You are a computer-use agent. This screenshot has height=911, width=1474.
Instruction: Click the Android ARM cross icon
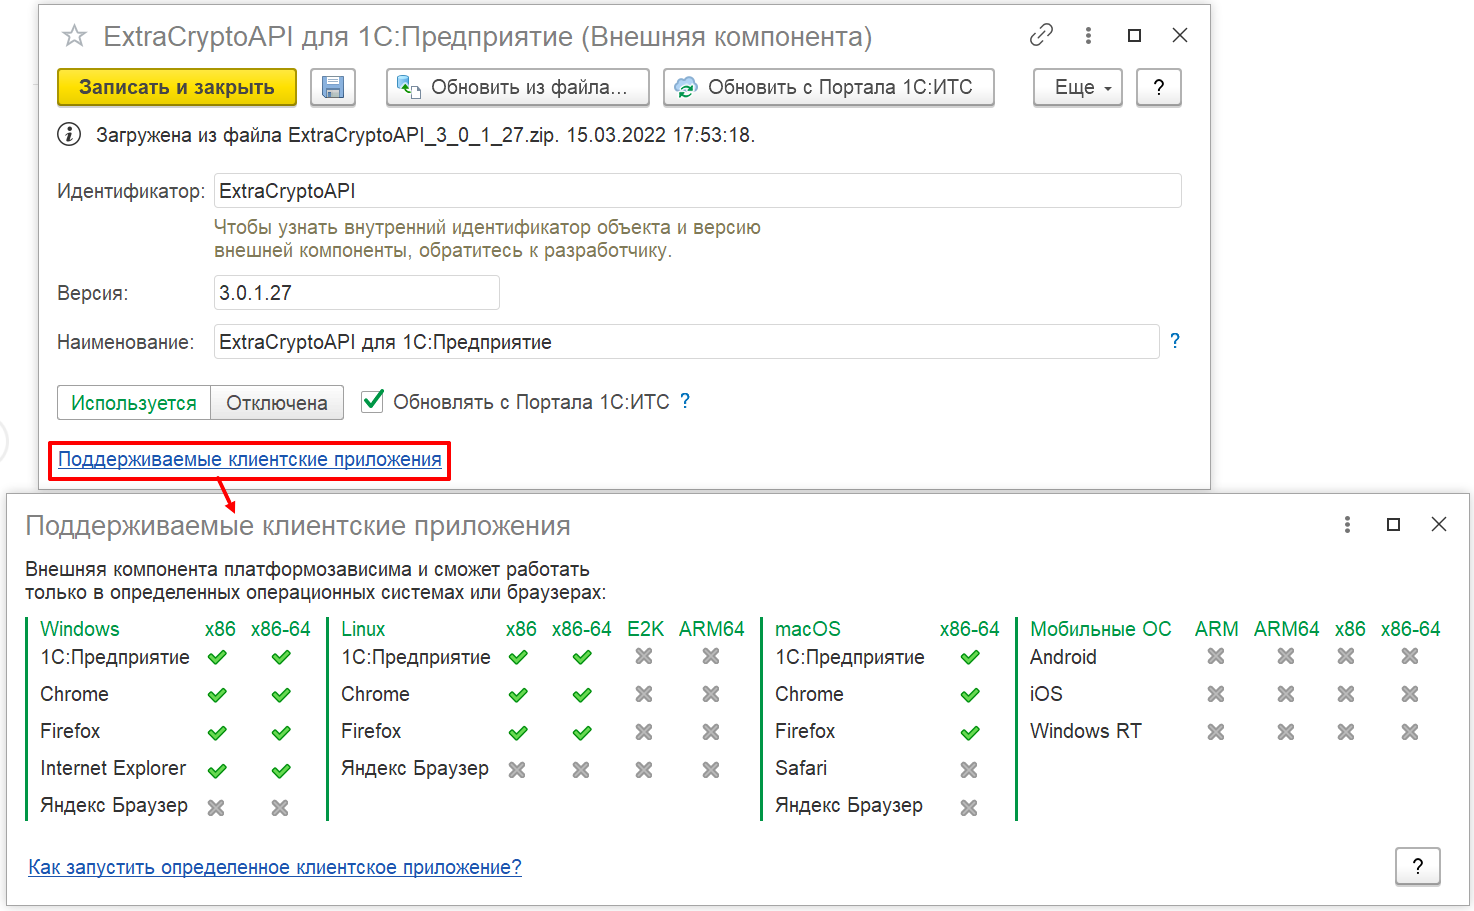point(1216,656)
